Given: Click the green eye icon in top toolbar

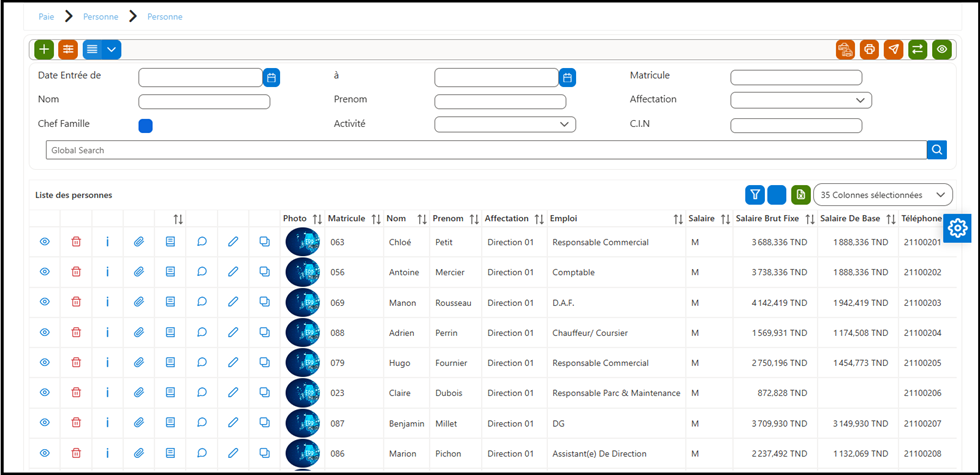Looking at the screenshot, I should (x=942, y=49).
